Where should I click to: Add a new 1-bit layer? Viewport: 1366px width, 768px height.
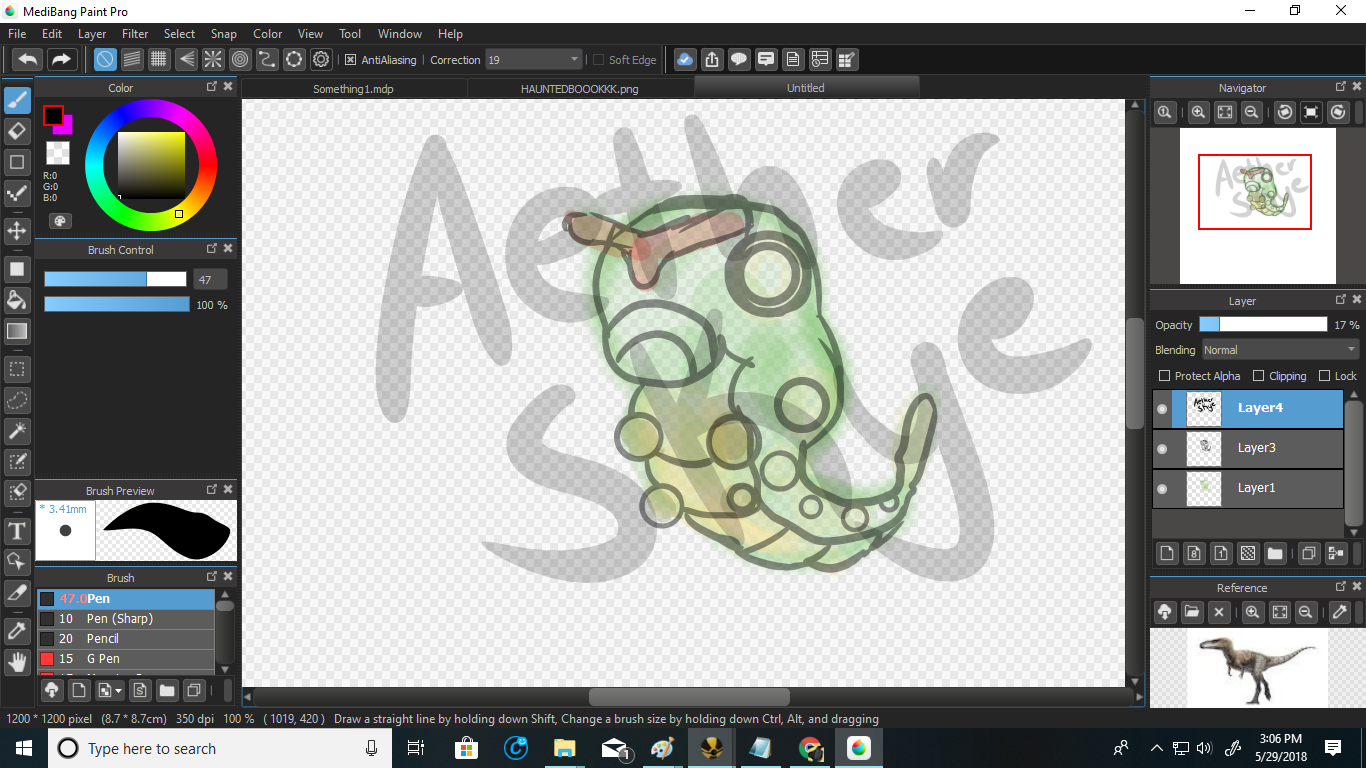(1220, 553)
